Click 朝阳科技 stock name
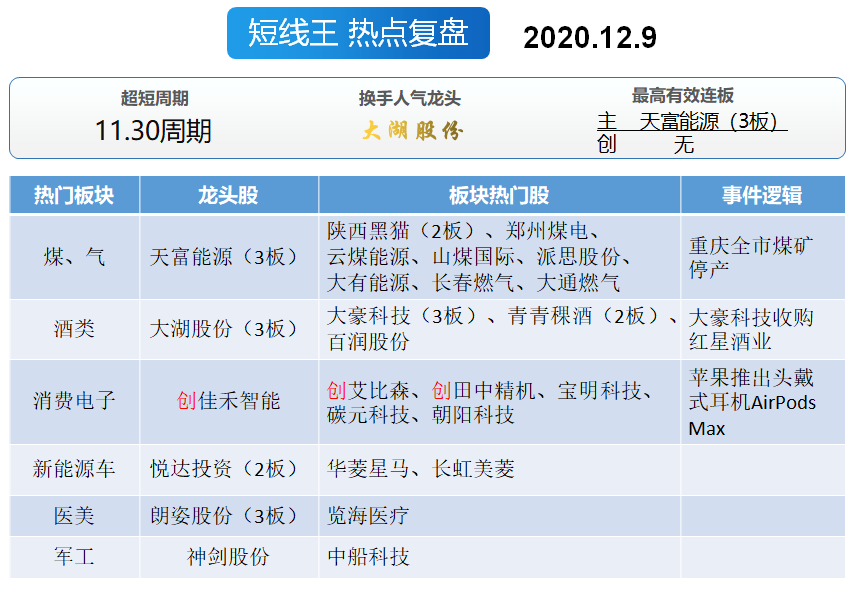 click(x=473, y=415)
